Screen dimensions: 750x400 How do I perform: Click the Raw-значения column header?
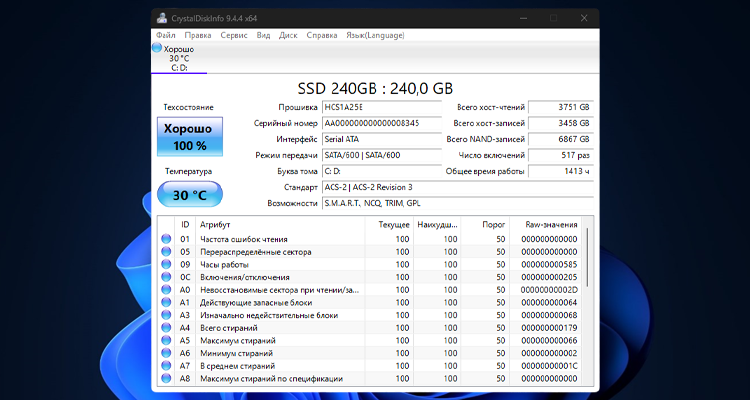(546, 224)
